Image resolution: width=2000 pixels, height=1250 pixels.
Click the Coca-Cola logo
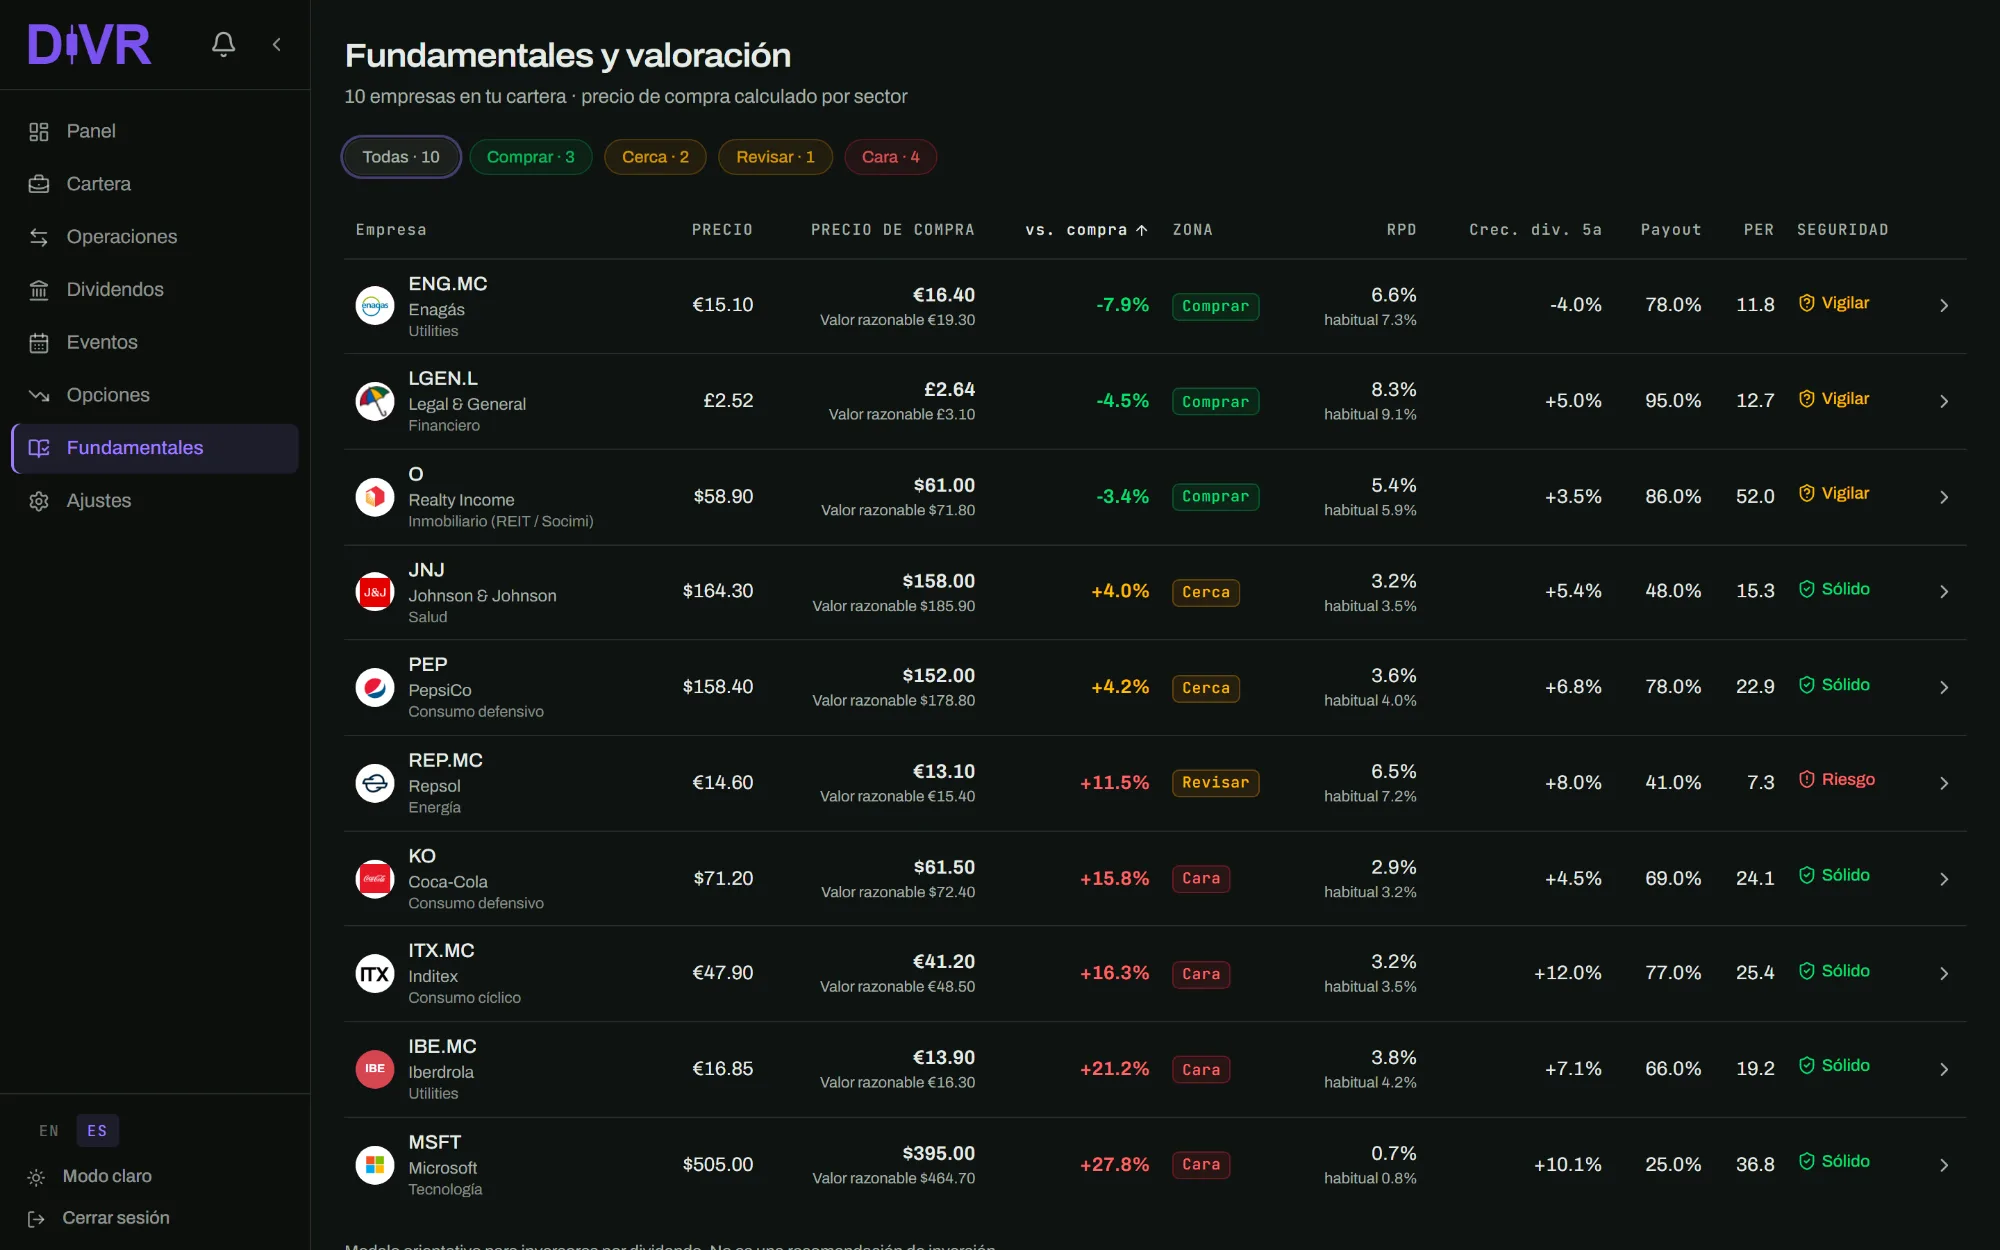click(375, 879)
